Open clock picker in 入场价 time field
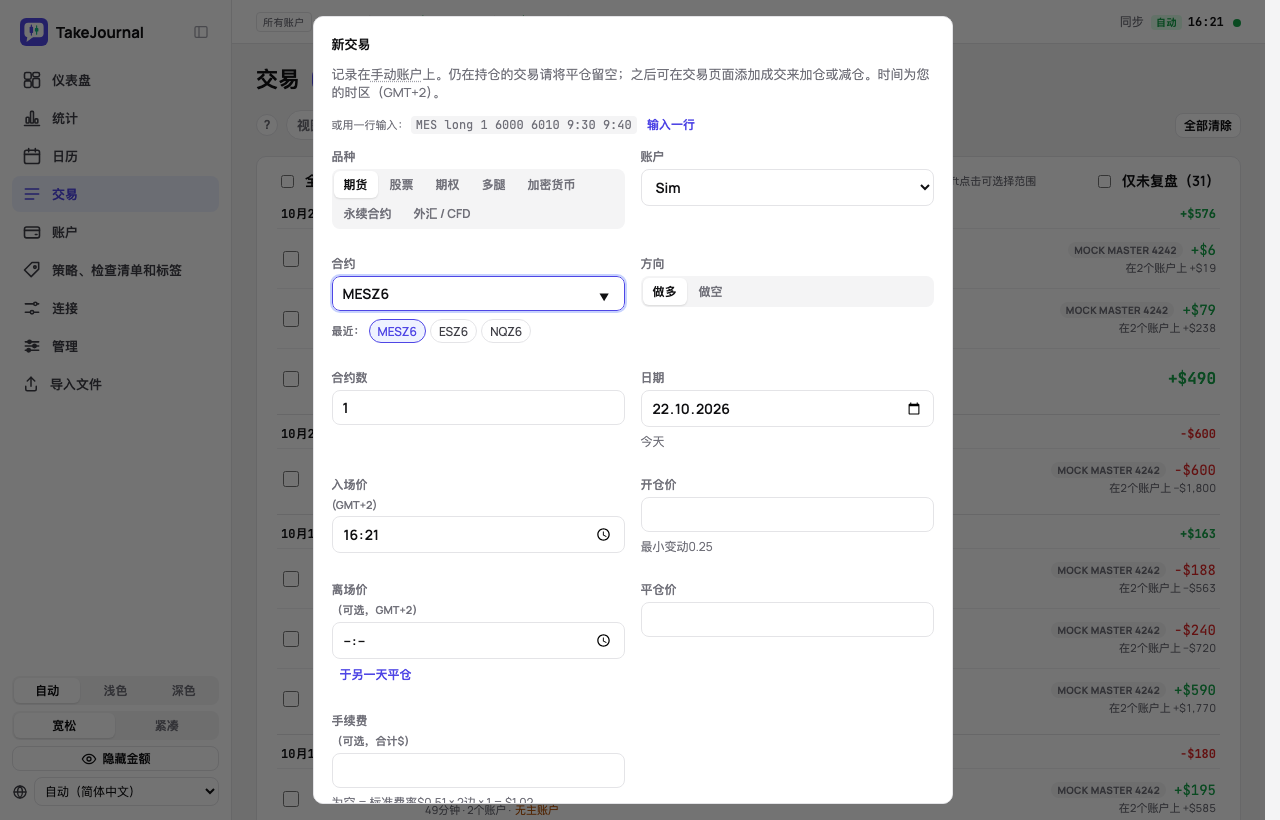This screenshot has width=1280, height=820. tap(603, 535)
